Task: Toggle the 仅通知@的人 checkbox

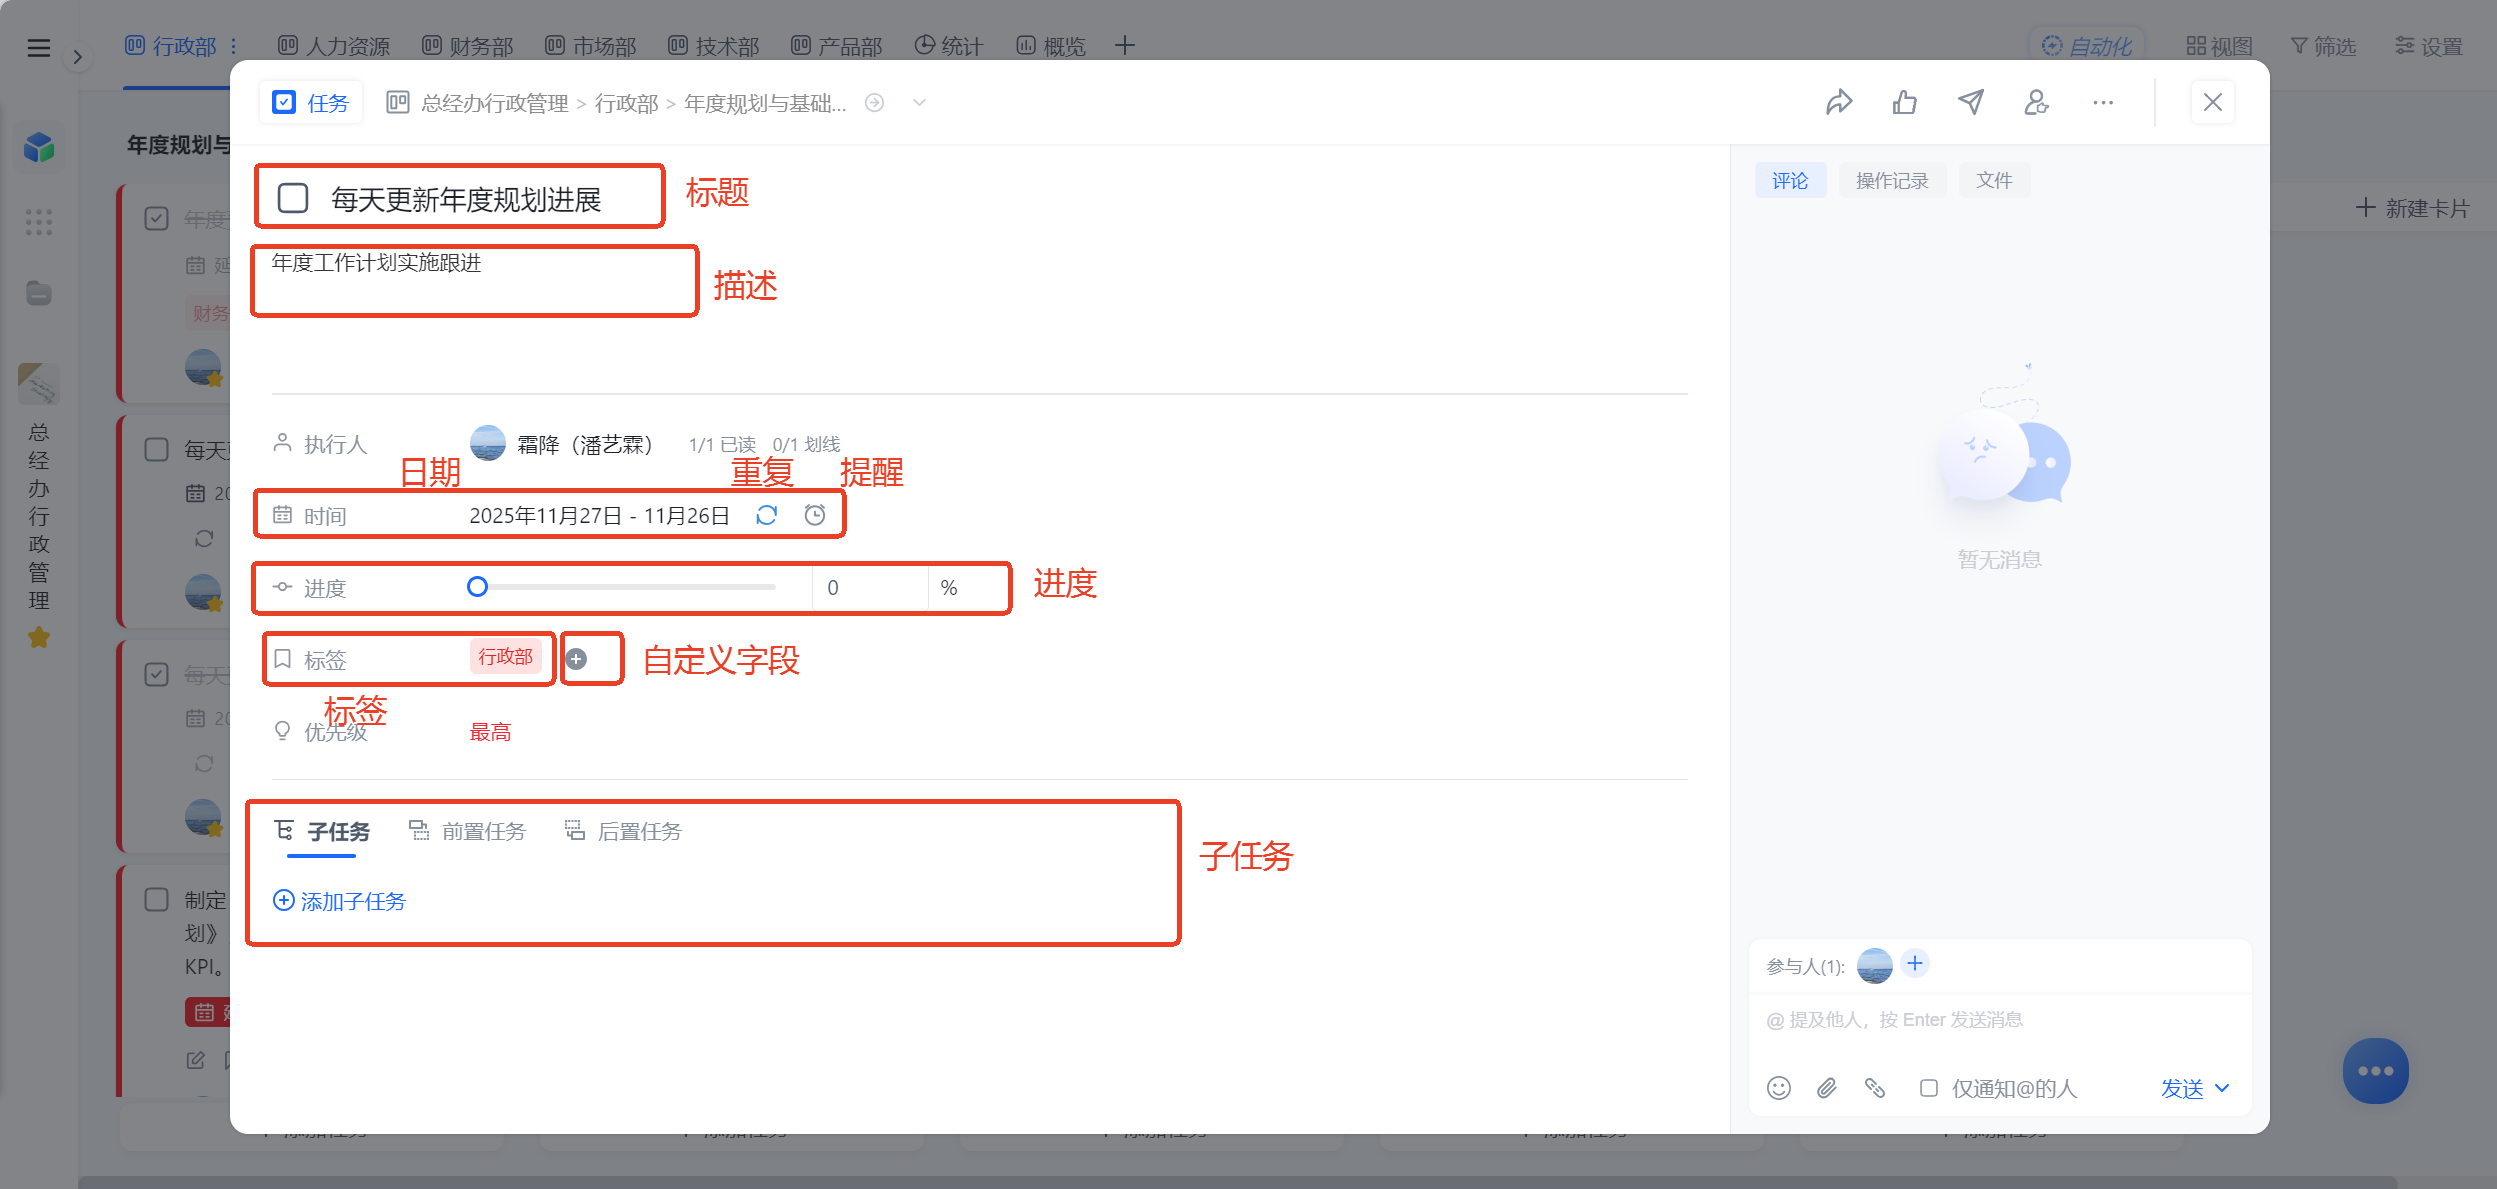Action: tap(1929, 1088)
